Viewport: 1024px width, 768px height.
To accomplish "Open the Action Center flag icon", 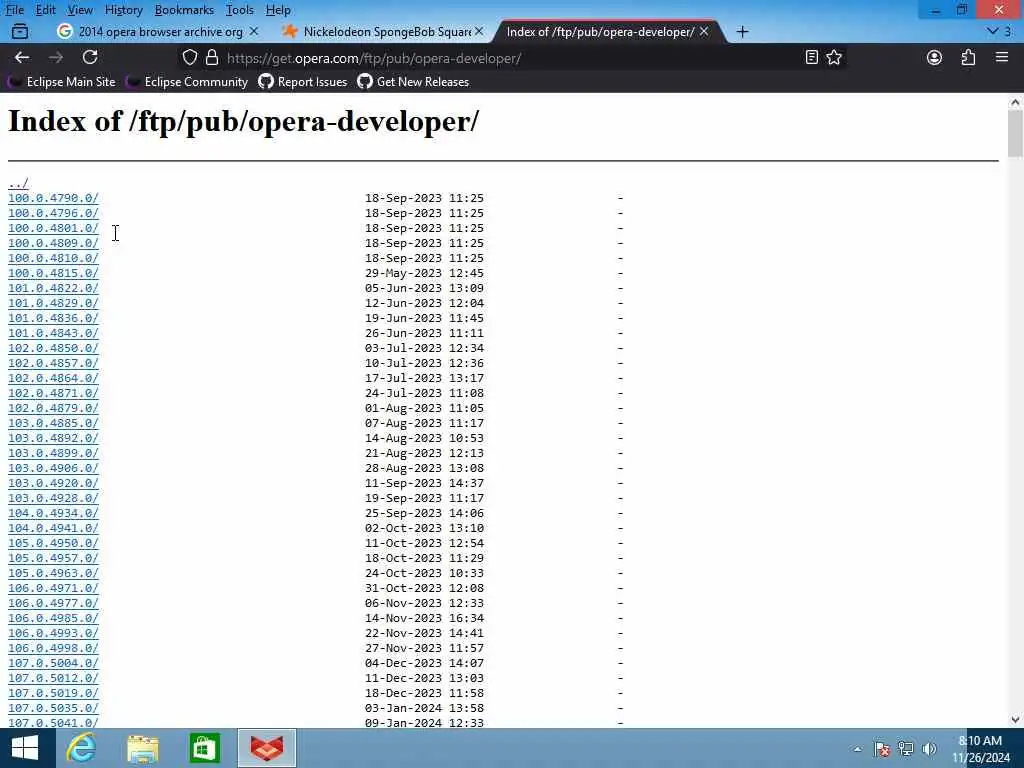I will [882, 749].
